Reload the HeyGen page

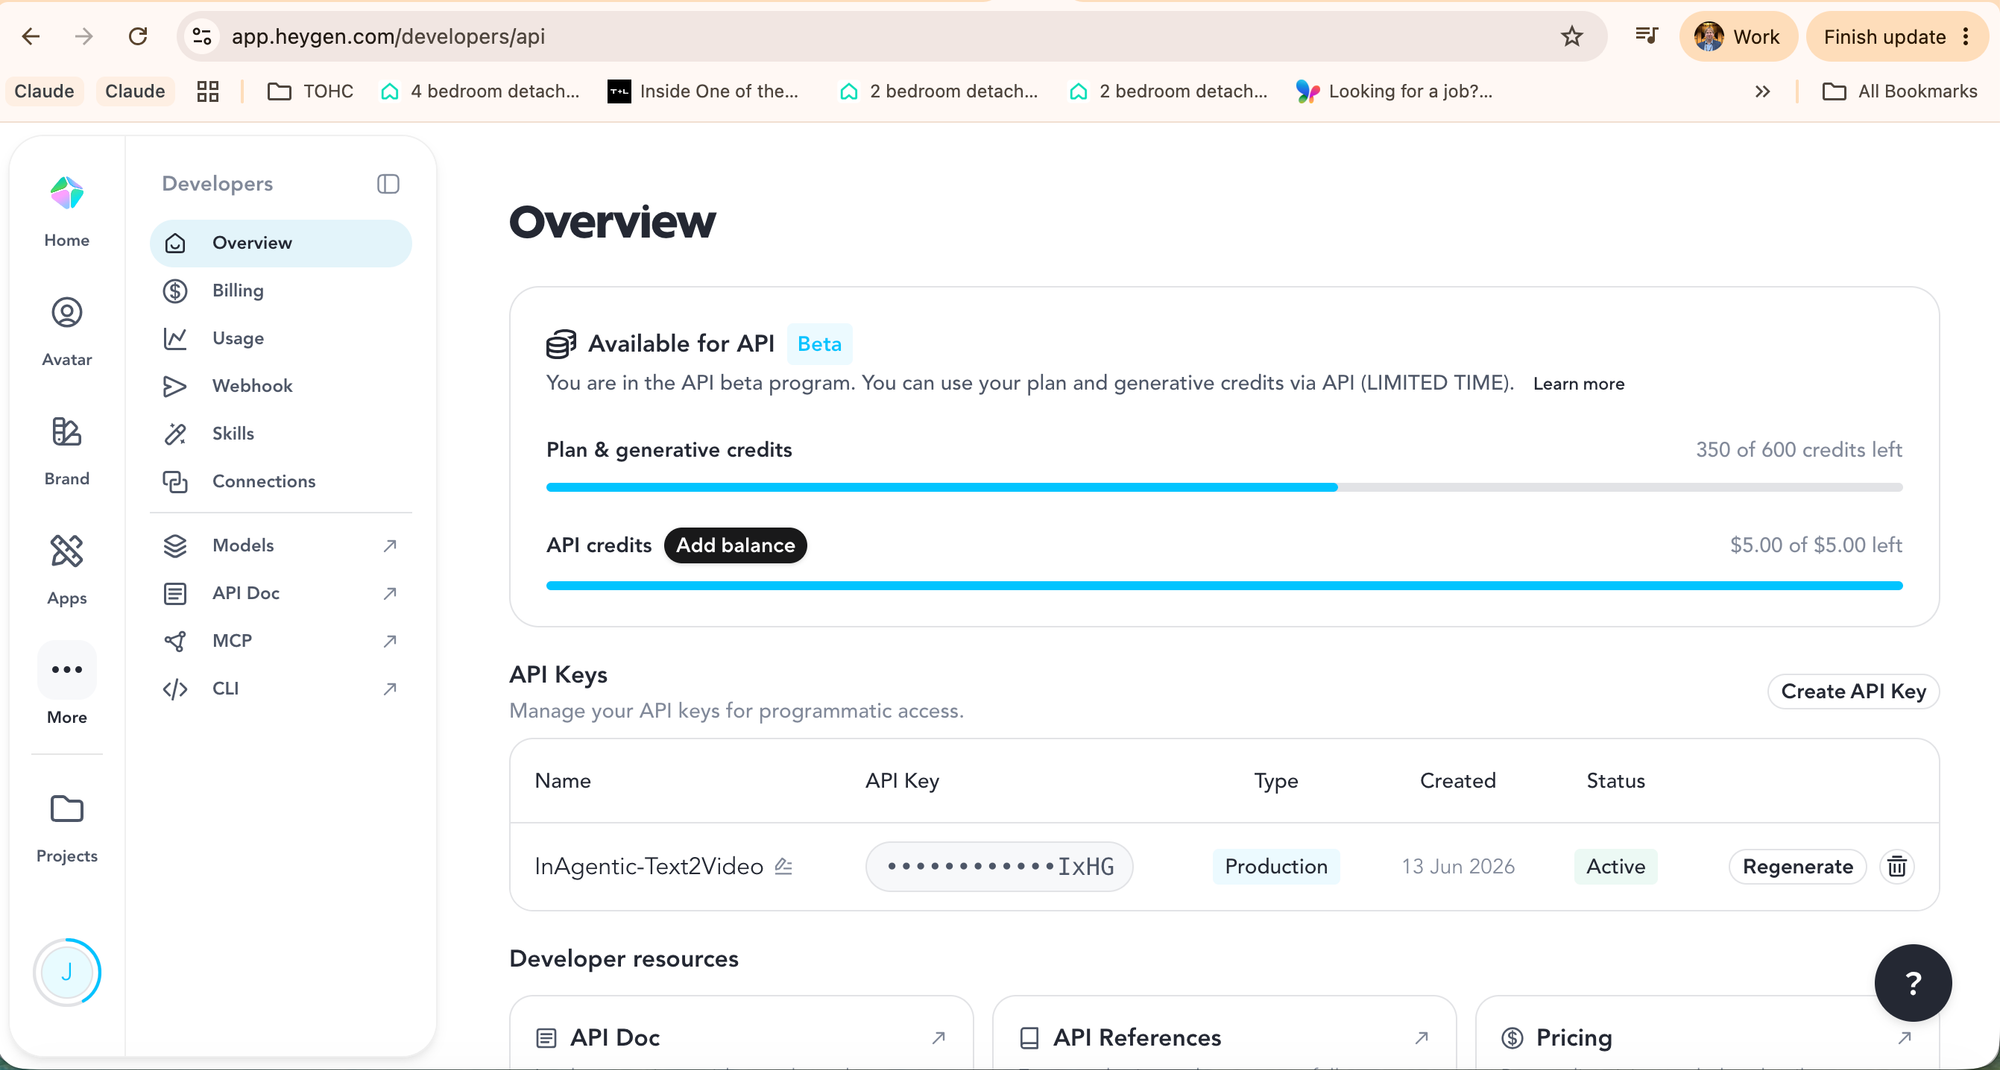tap(138, 37)
